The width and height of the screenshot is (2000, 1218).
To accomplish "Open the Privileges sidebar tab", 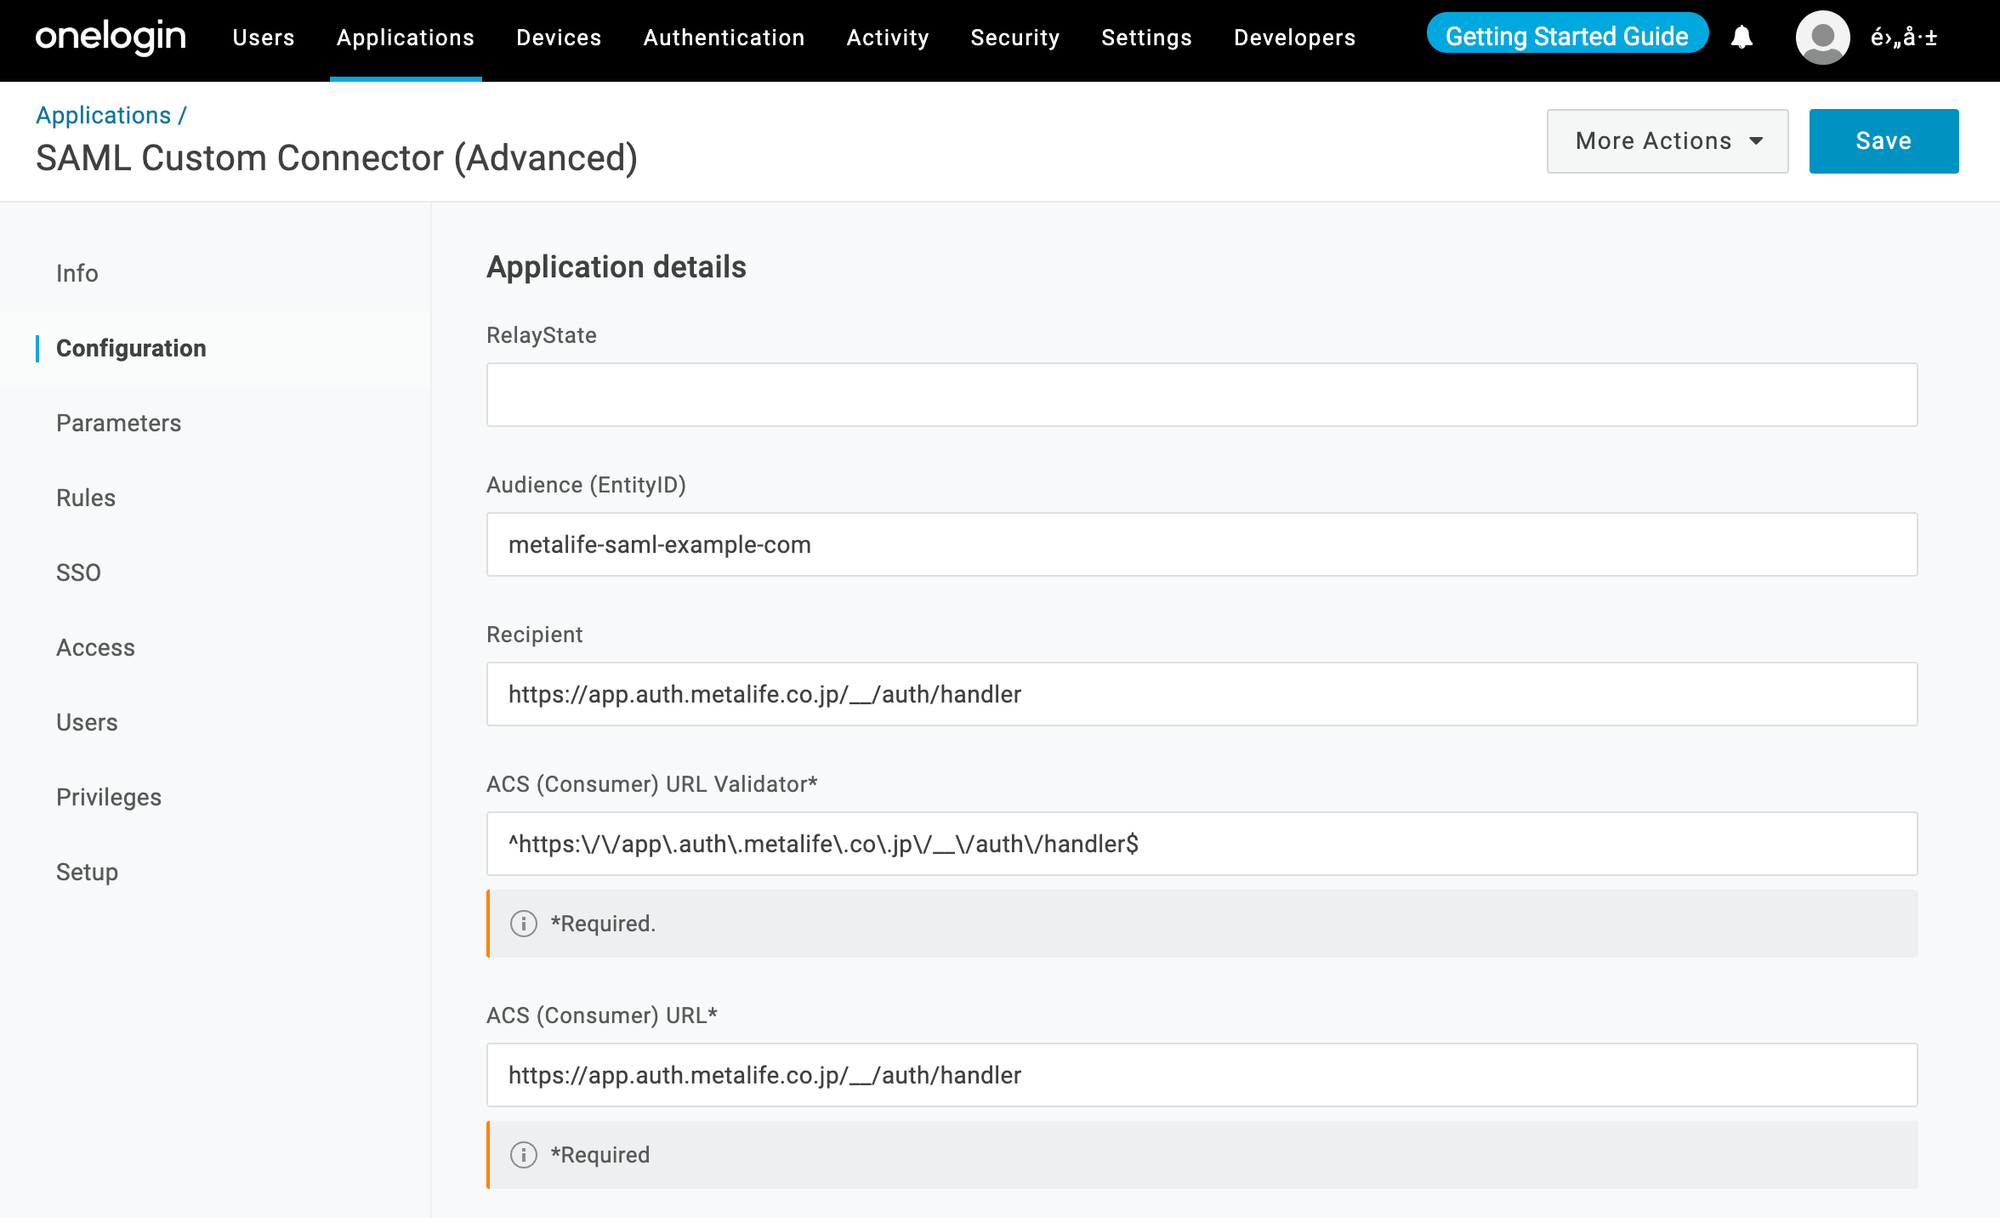I will [215, 797].
